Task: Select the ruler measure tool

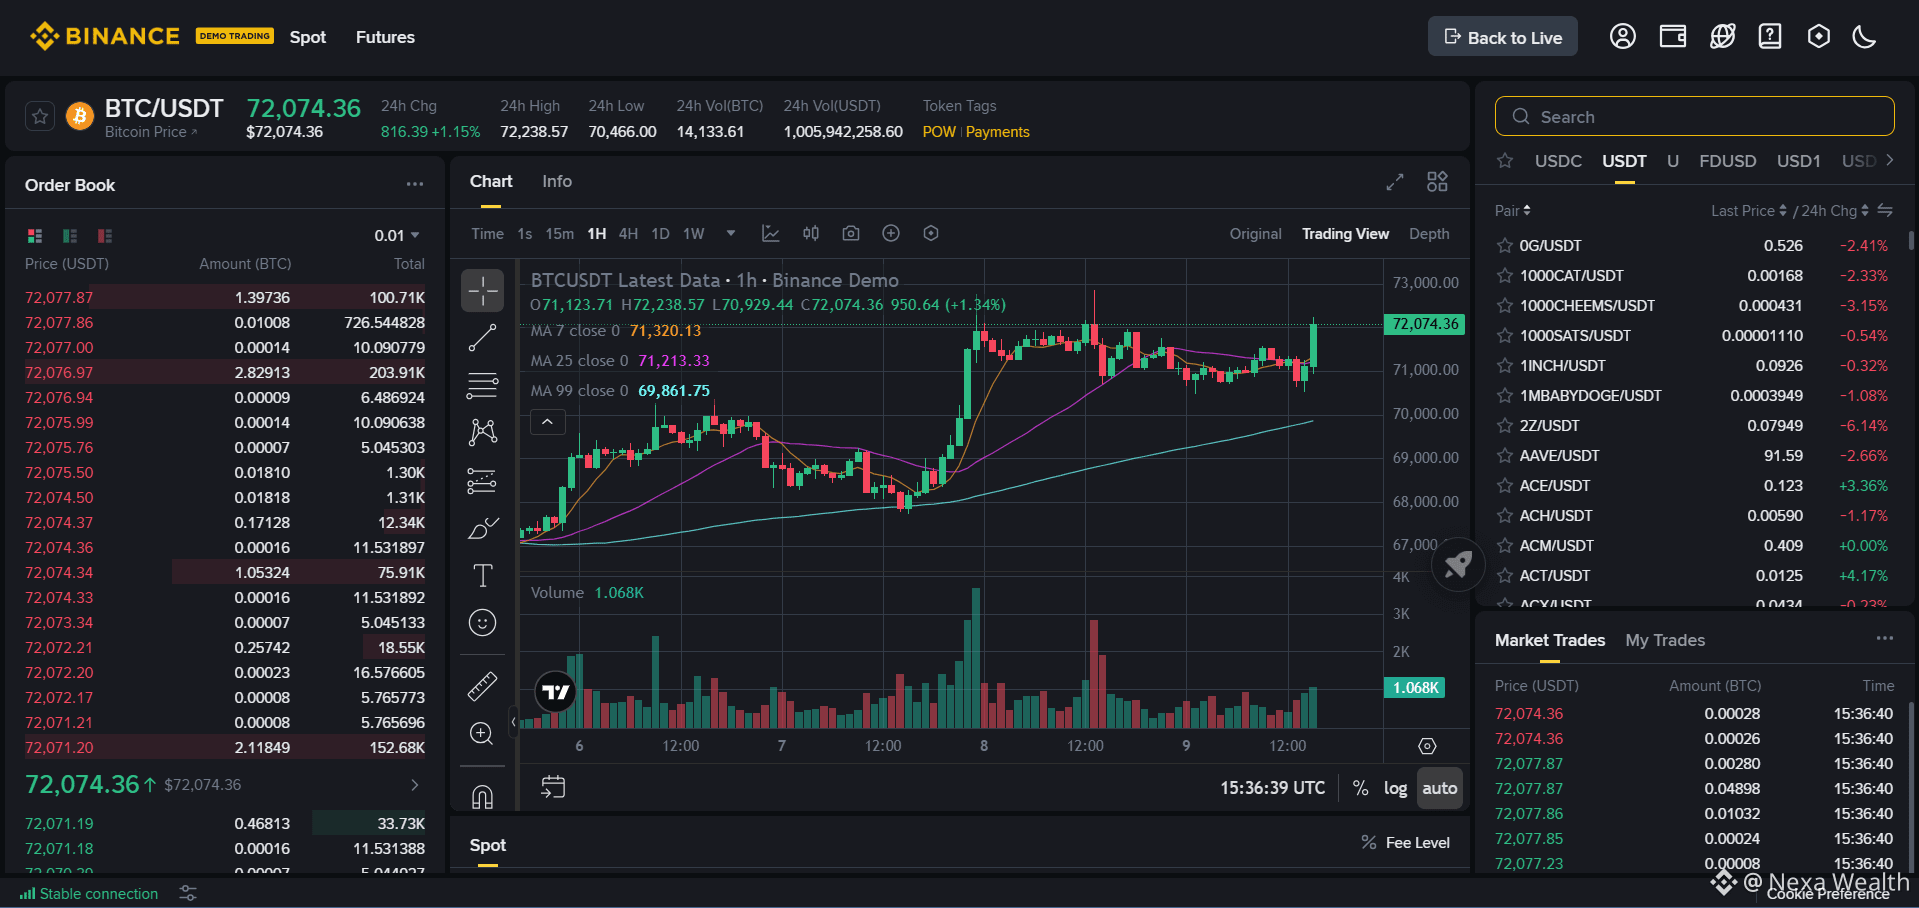Action: tap(482, 687)
